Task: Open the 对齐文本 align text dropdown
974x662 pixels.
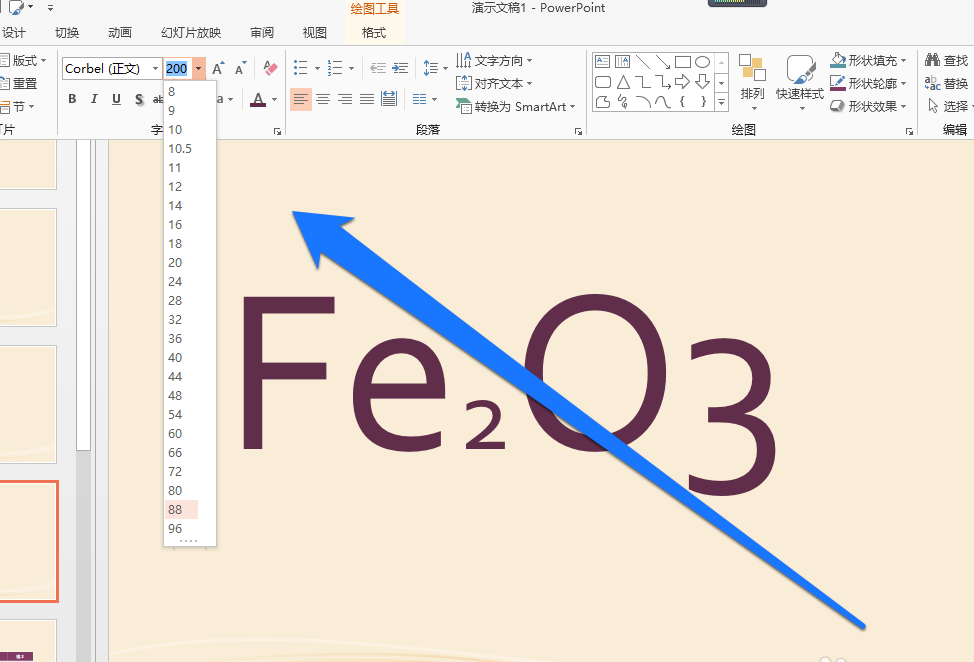Action: pyautogui.click(x=494, y=83)
